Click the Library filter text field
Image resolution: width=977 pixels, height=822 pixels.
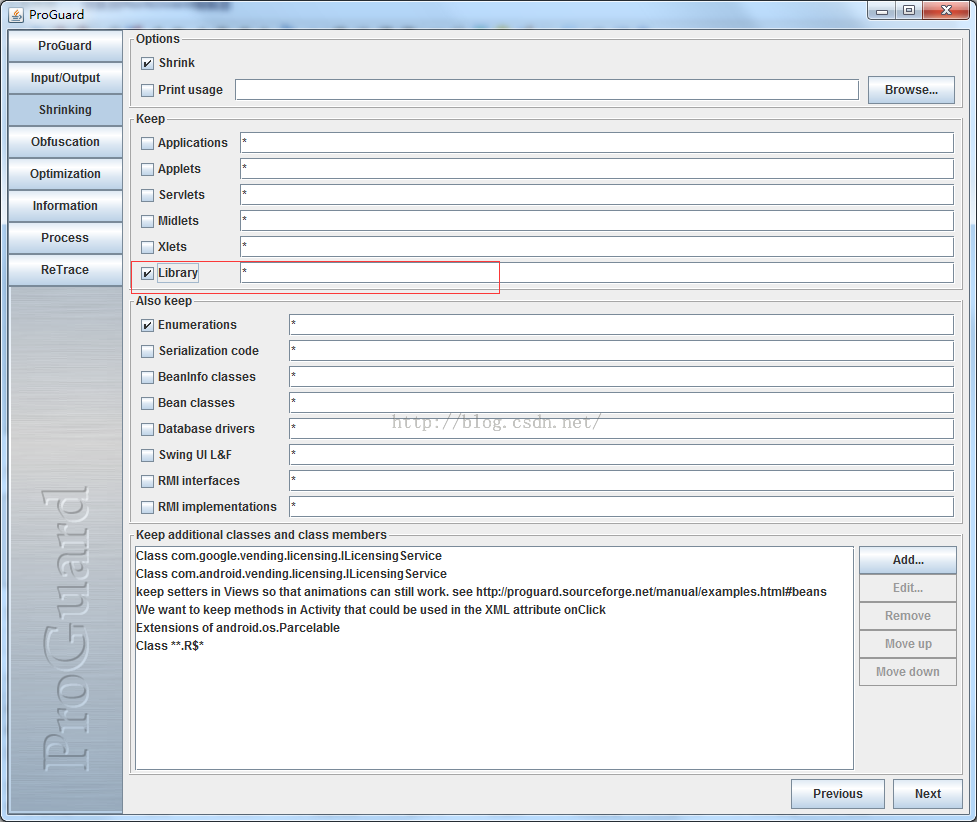tap(596, 273)
